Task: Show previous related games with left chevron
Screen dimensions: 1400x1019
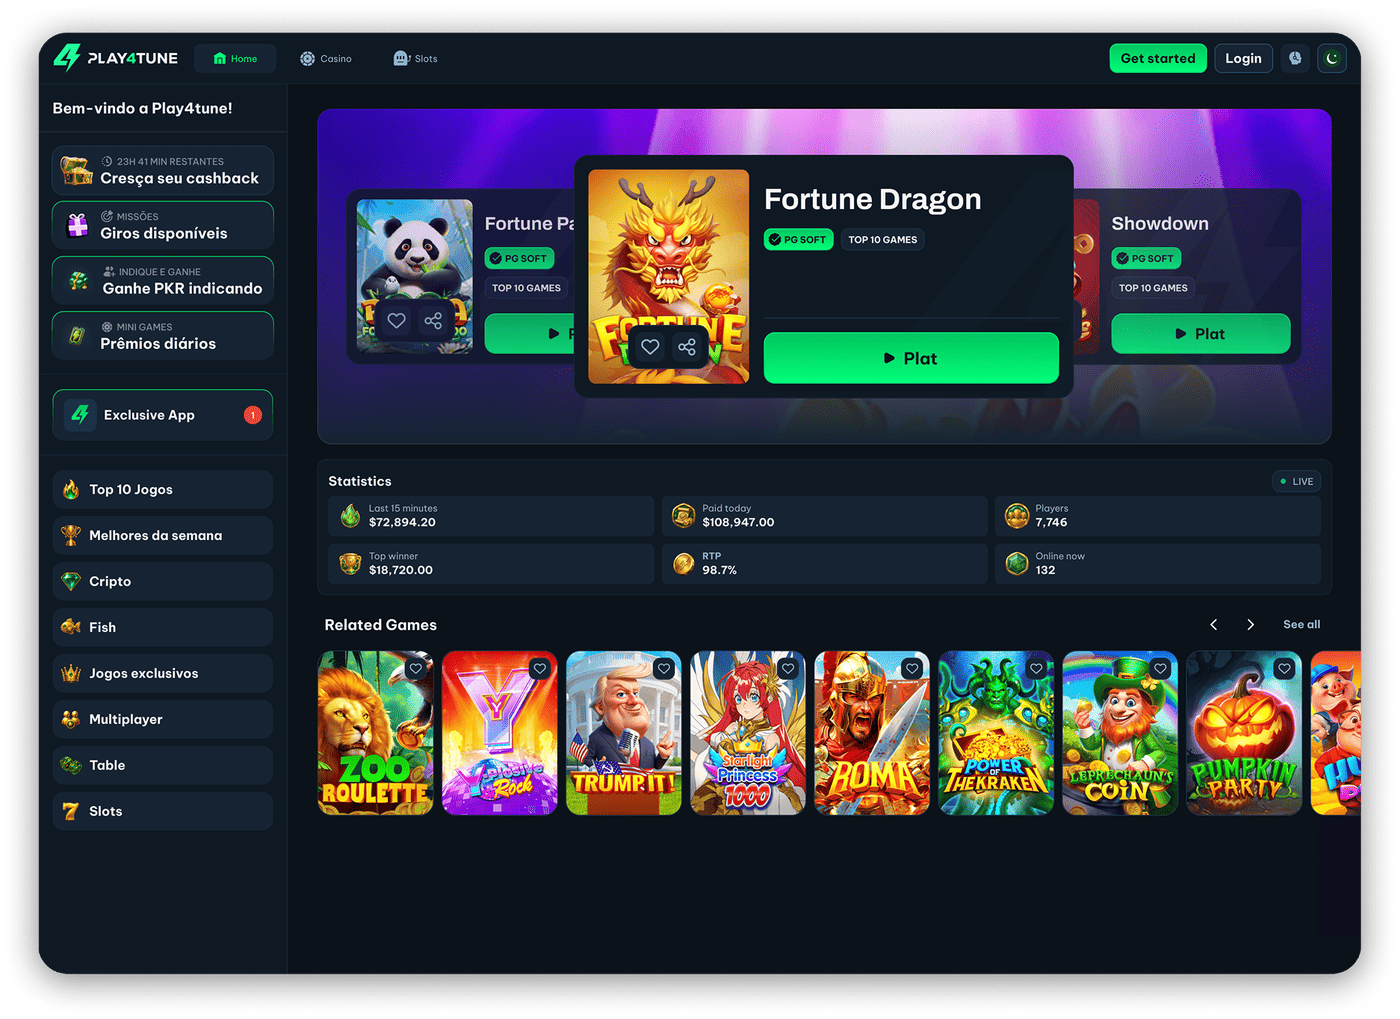Action: [x=1214, y=624]
